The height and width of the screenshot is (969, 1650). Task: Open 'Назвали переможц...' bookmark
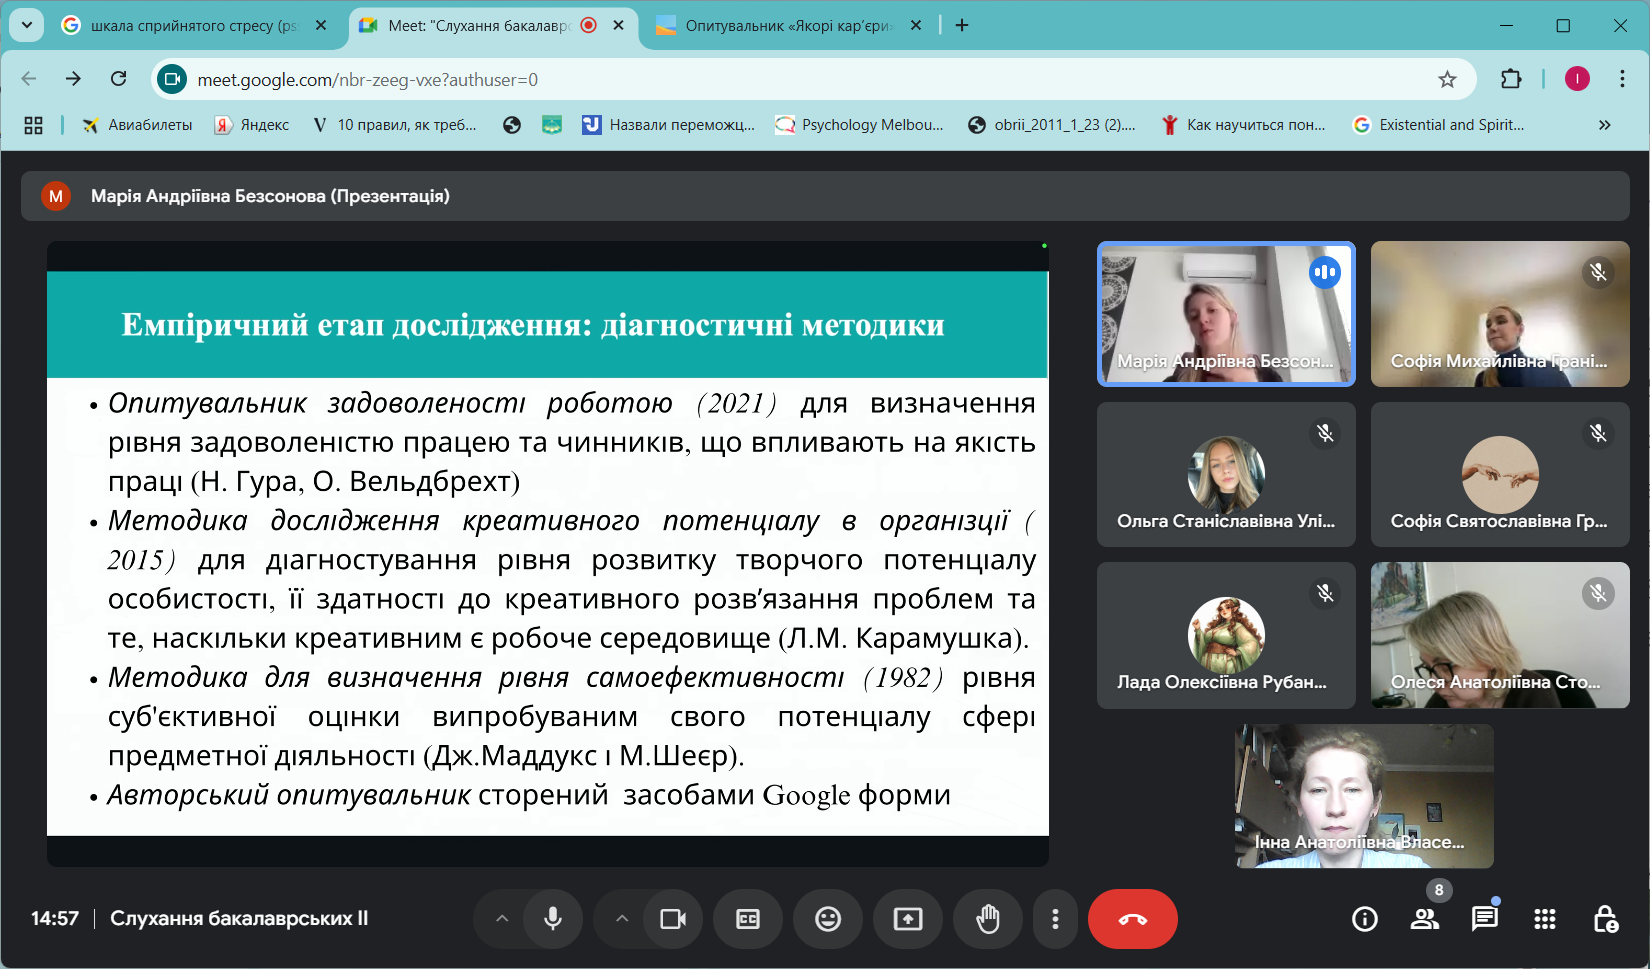coord(668,125)
